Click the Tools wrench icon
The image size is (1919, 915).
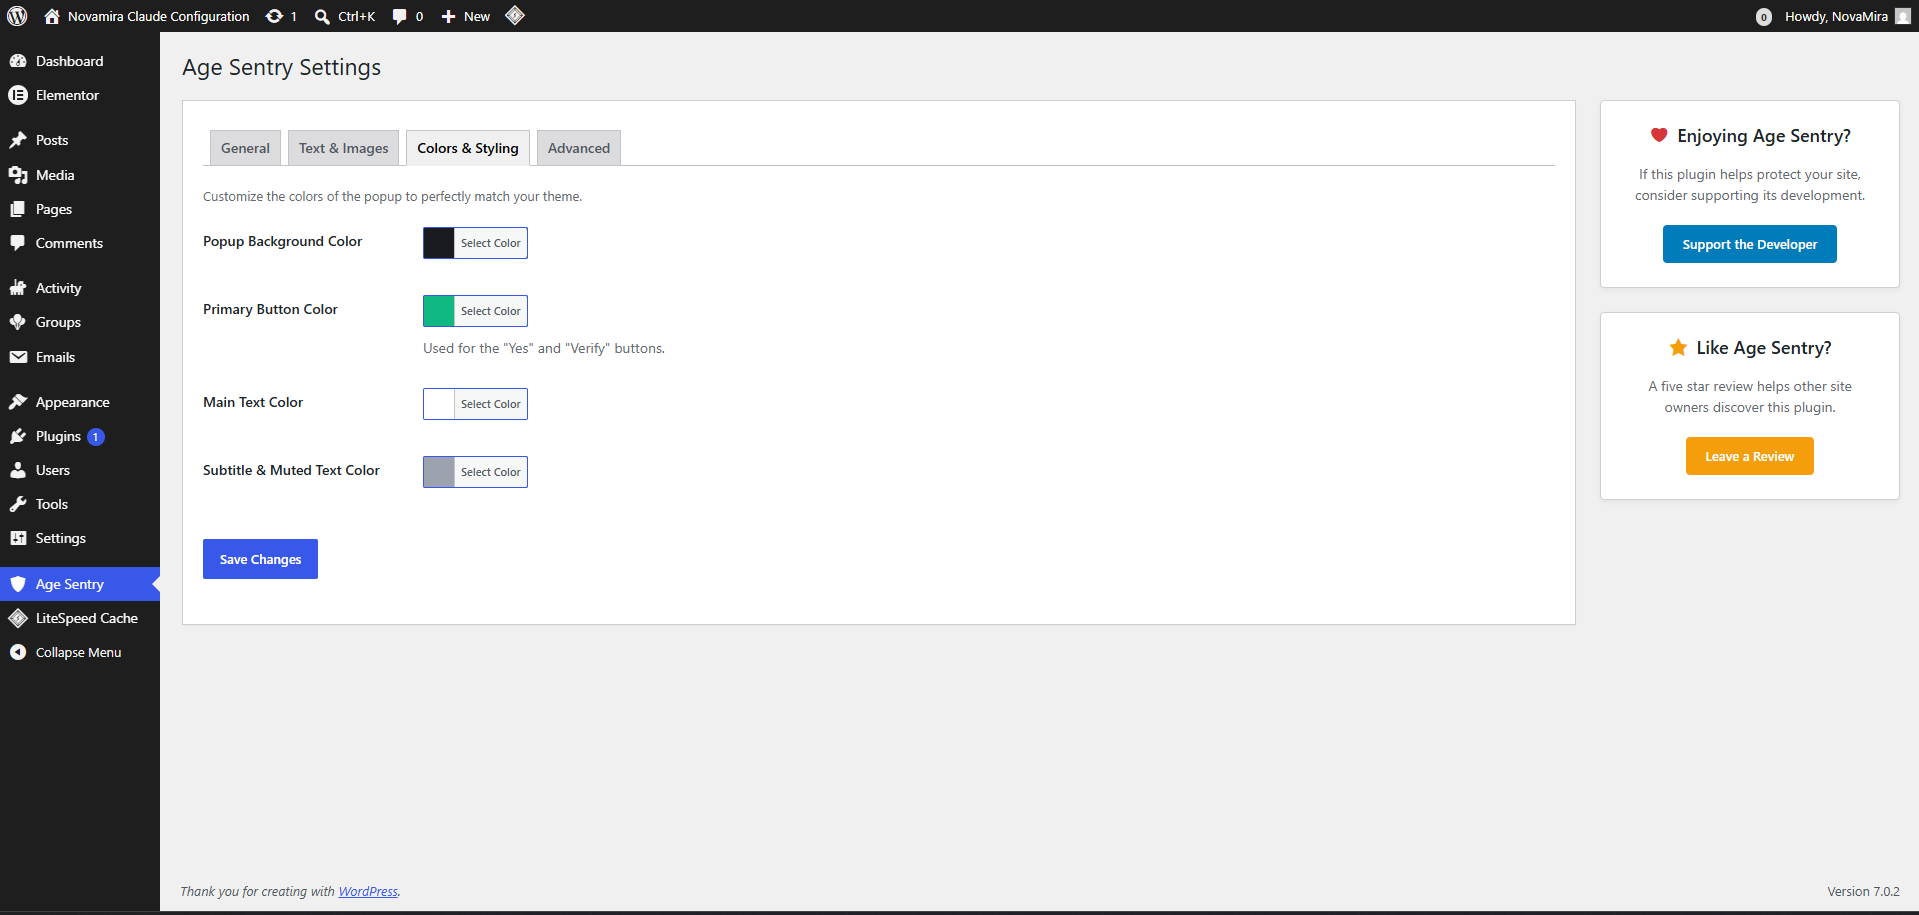coord(18,504)
